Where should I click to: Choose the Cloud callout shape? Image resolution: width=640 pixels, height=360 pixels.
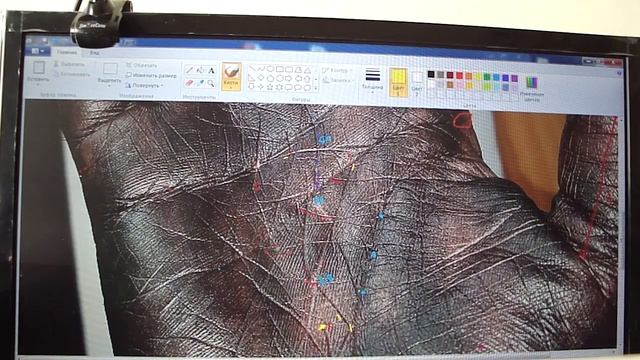(307, 88)
